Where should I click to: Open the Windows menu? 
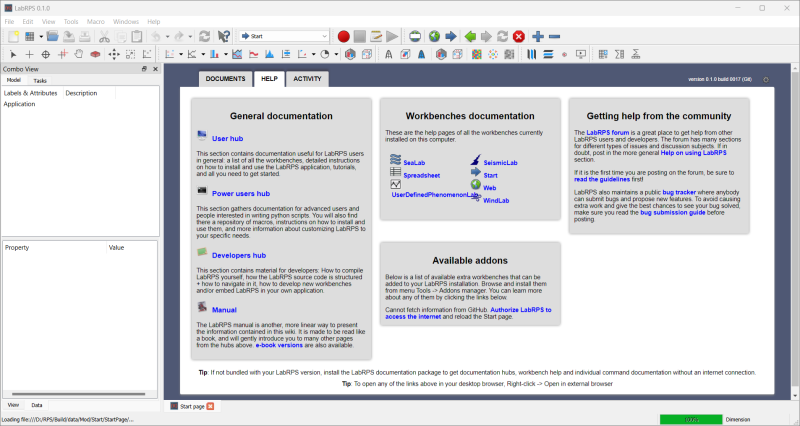click(126, 21)
